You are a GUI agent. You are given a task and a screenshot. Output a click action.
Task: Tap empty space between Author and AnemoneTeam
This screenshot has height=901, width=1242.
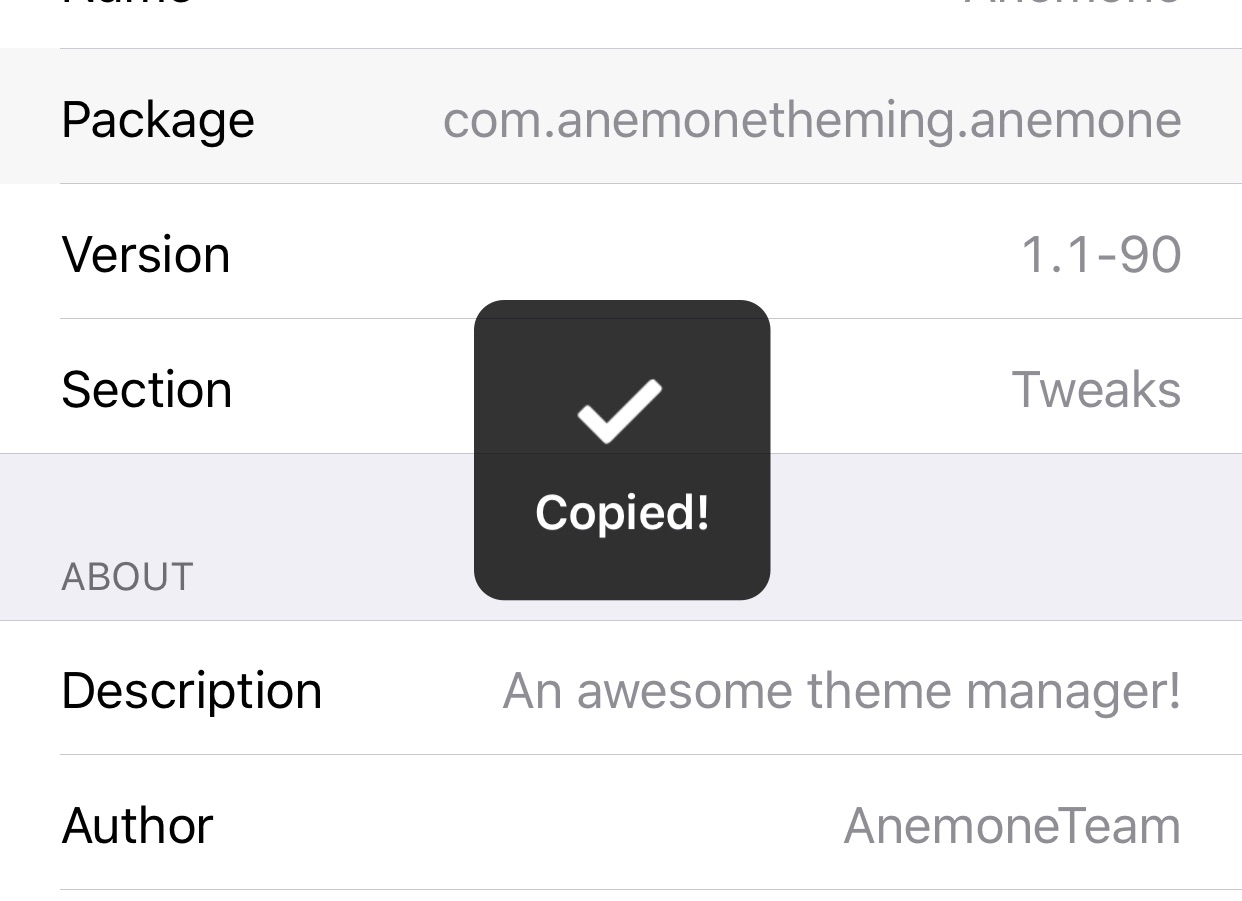pyautogui.click(x=528, y=826)
